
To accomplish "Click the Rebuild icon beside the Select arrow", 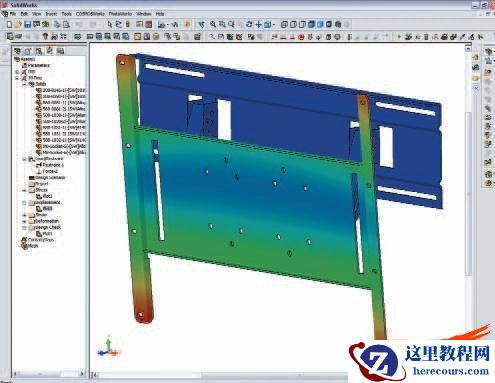I will [118, 24].
